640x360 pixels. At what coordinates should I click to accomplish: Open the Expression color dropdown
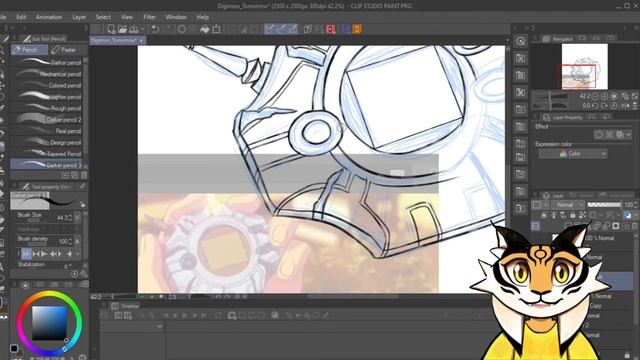(573, 154)
